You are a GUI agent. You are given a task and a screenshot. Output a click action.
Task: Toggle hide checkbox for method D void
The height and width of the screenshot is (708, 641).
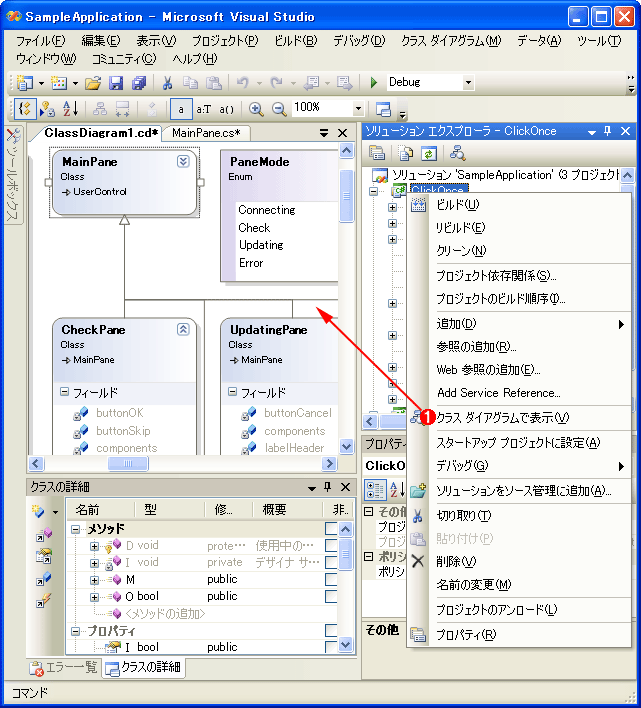(x=331, y=545)
